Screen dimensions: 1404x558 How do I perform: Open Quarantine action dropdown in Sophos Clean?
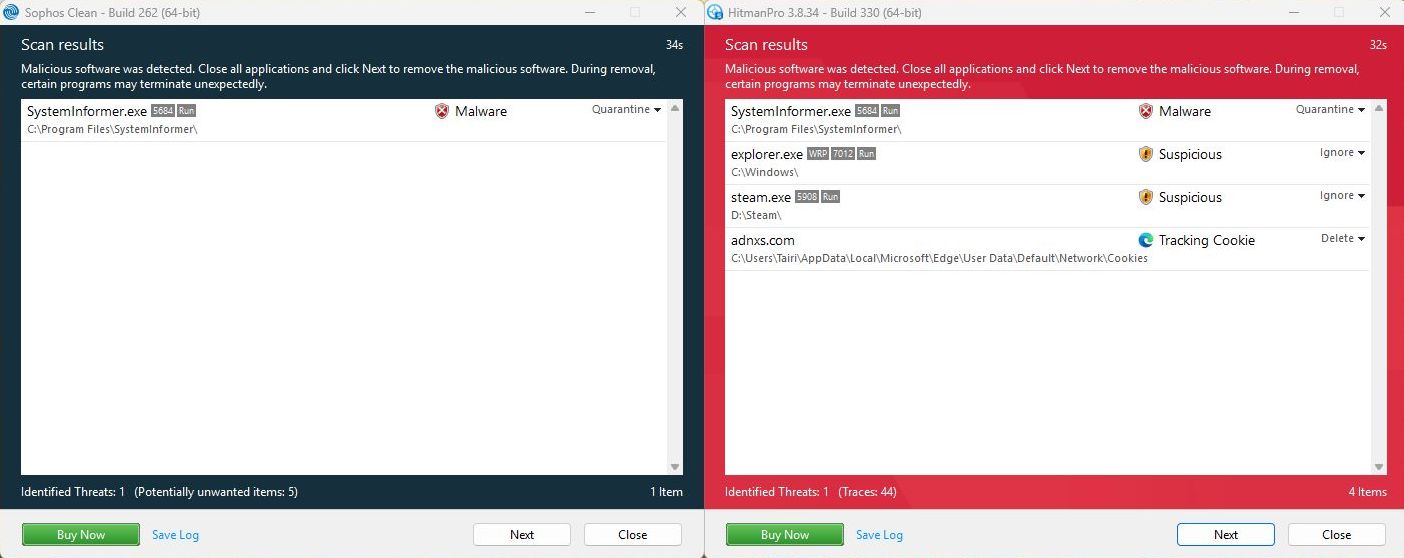(627, 110)
